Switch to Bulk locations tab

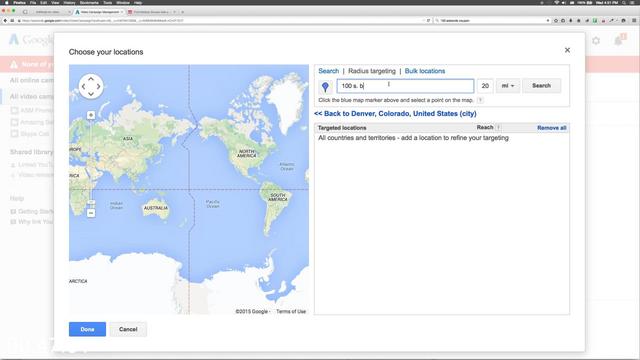click(x=425, y=71)
